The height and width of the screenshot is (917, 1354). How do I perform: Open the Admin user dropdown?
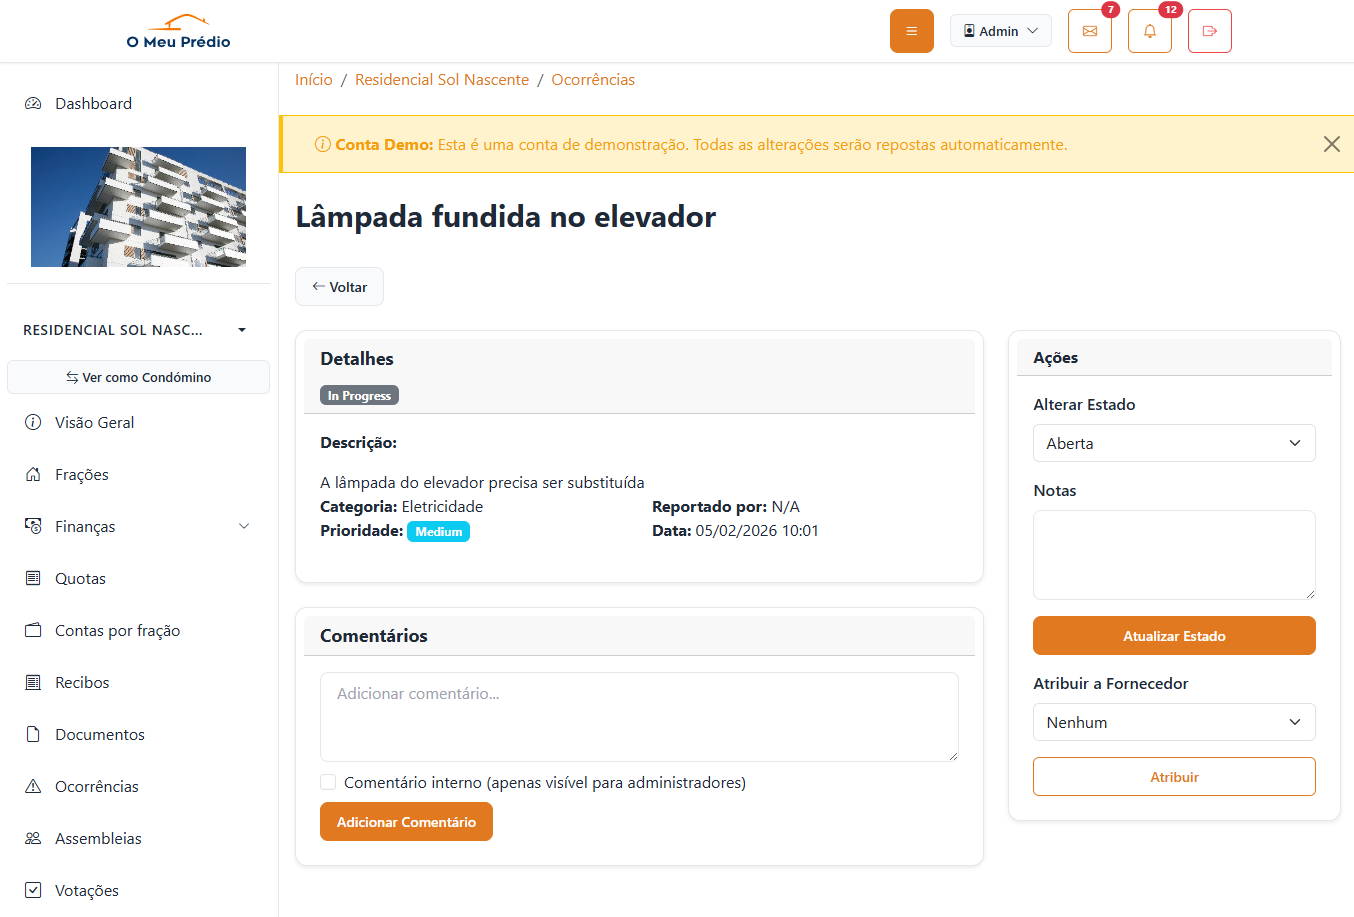tap(1000, 30)
